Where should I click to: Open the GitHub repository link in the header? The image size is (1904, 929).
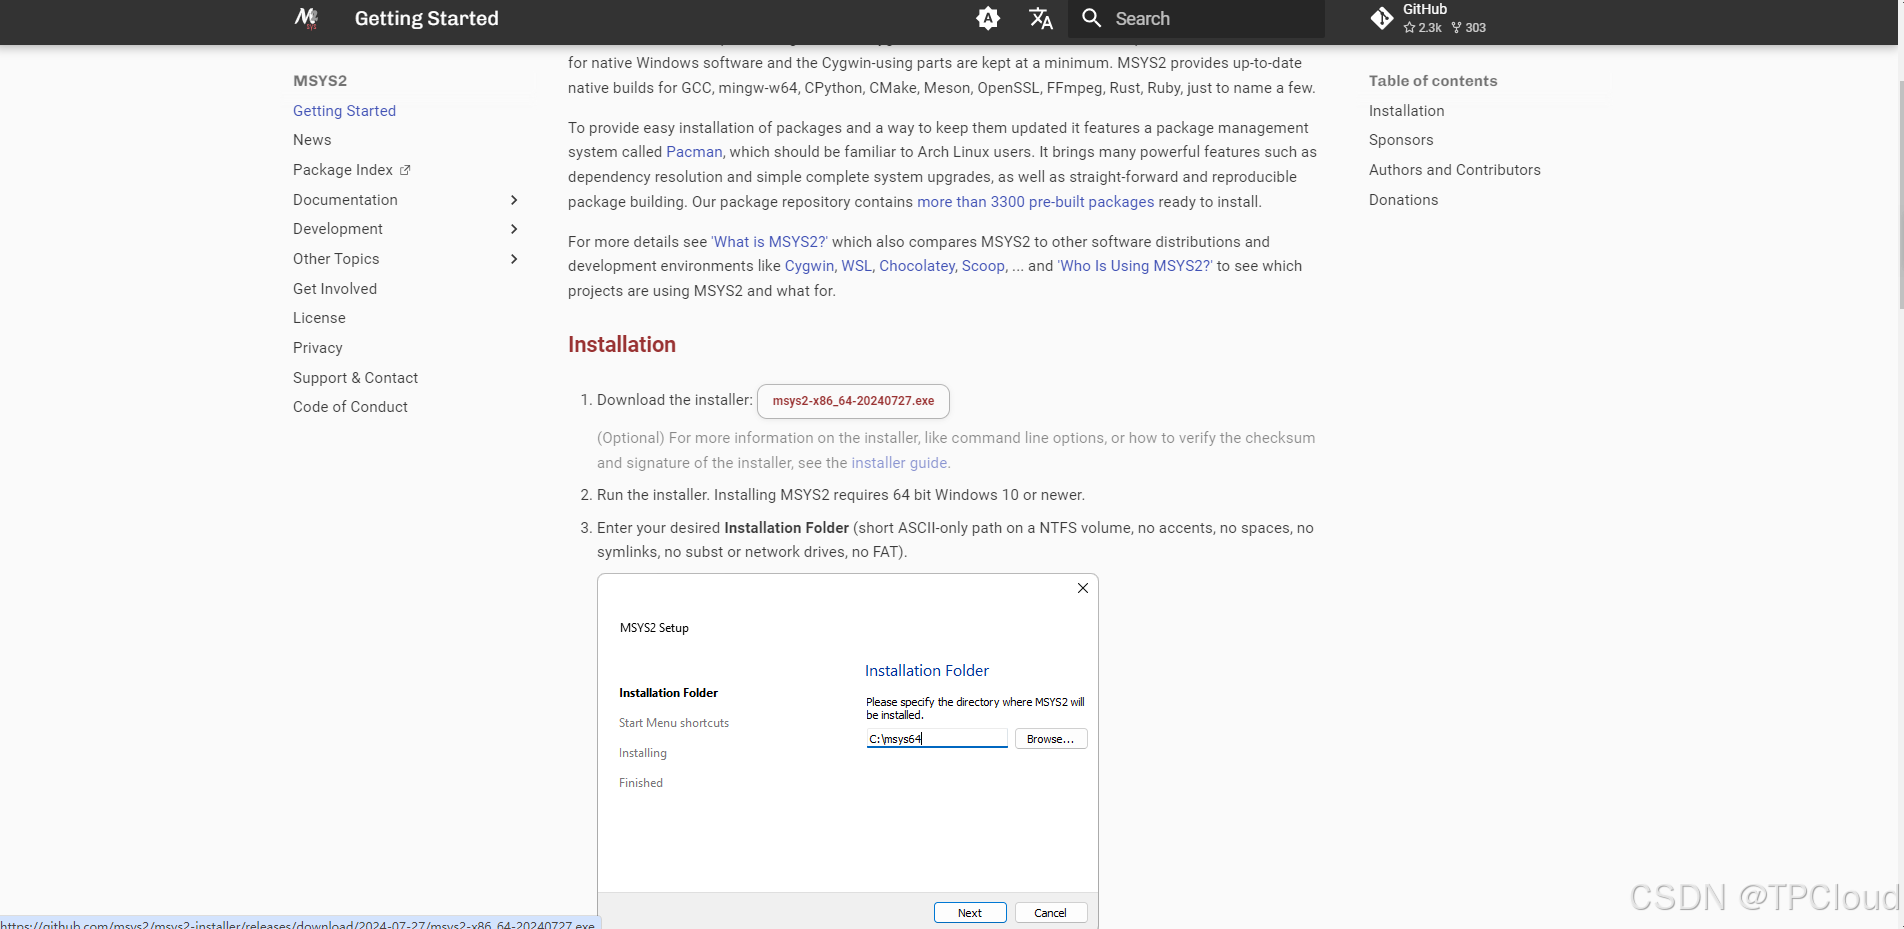click(1428, 18)
